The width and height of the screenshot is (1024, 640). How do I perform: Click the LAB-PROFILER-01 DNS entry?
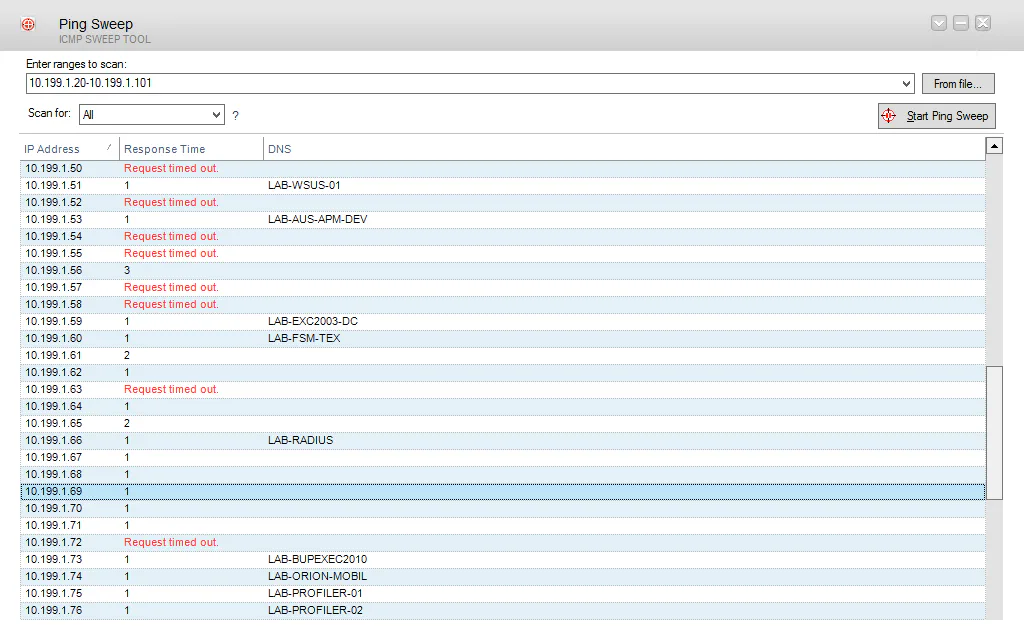315,593
